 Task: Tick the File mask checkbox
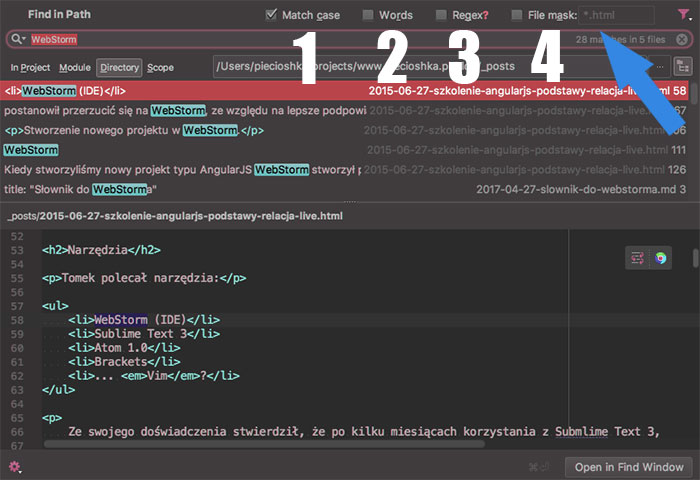516,15
